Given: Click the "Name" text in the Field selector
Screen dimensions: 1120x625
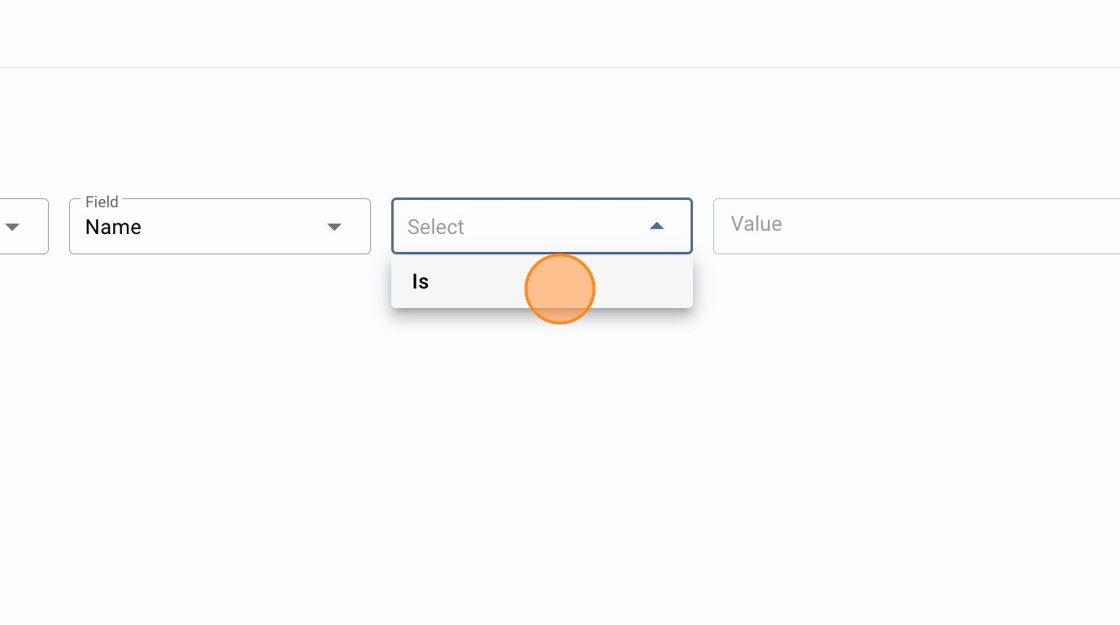Looking at the screenshot, I should [x=113, y=227].
